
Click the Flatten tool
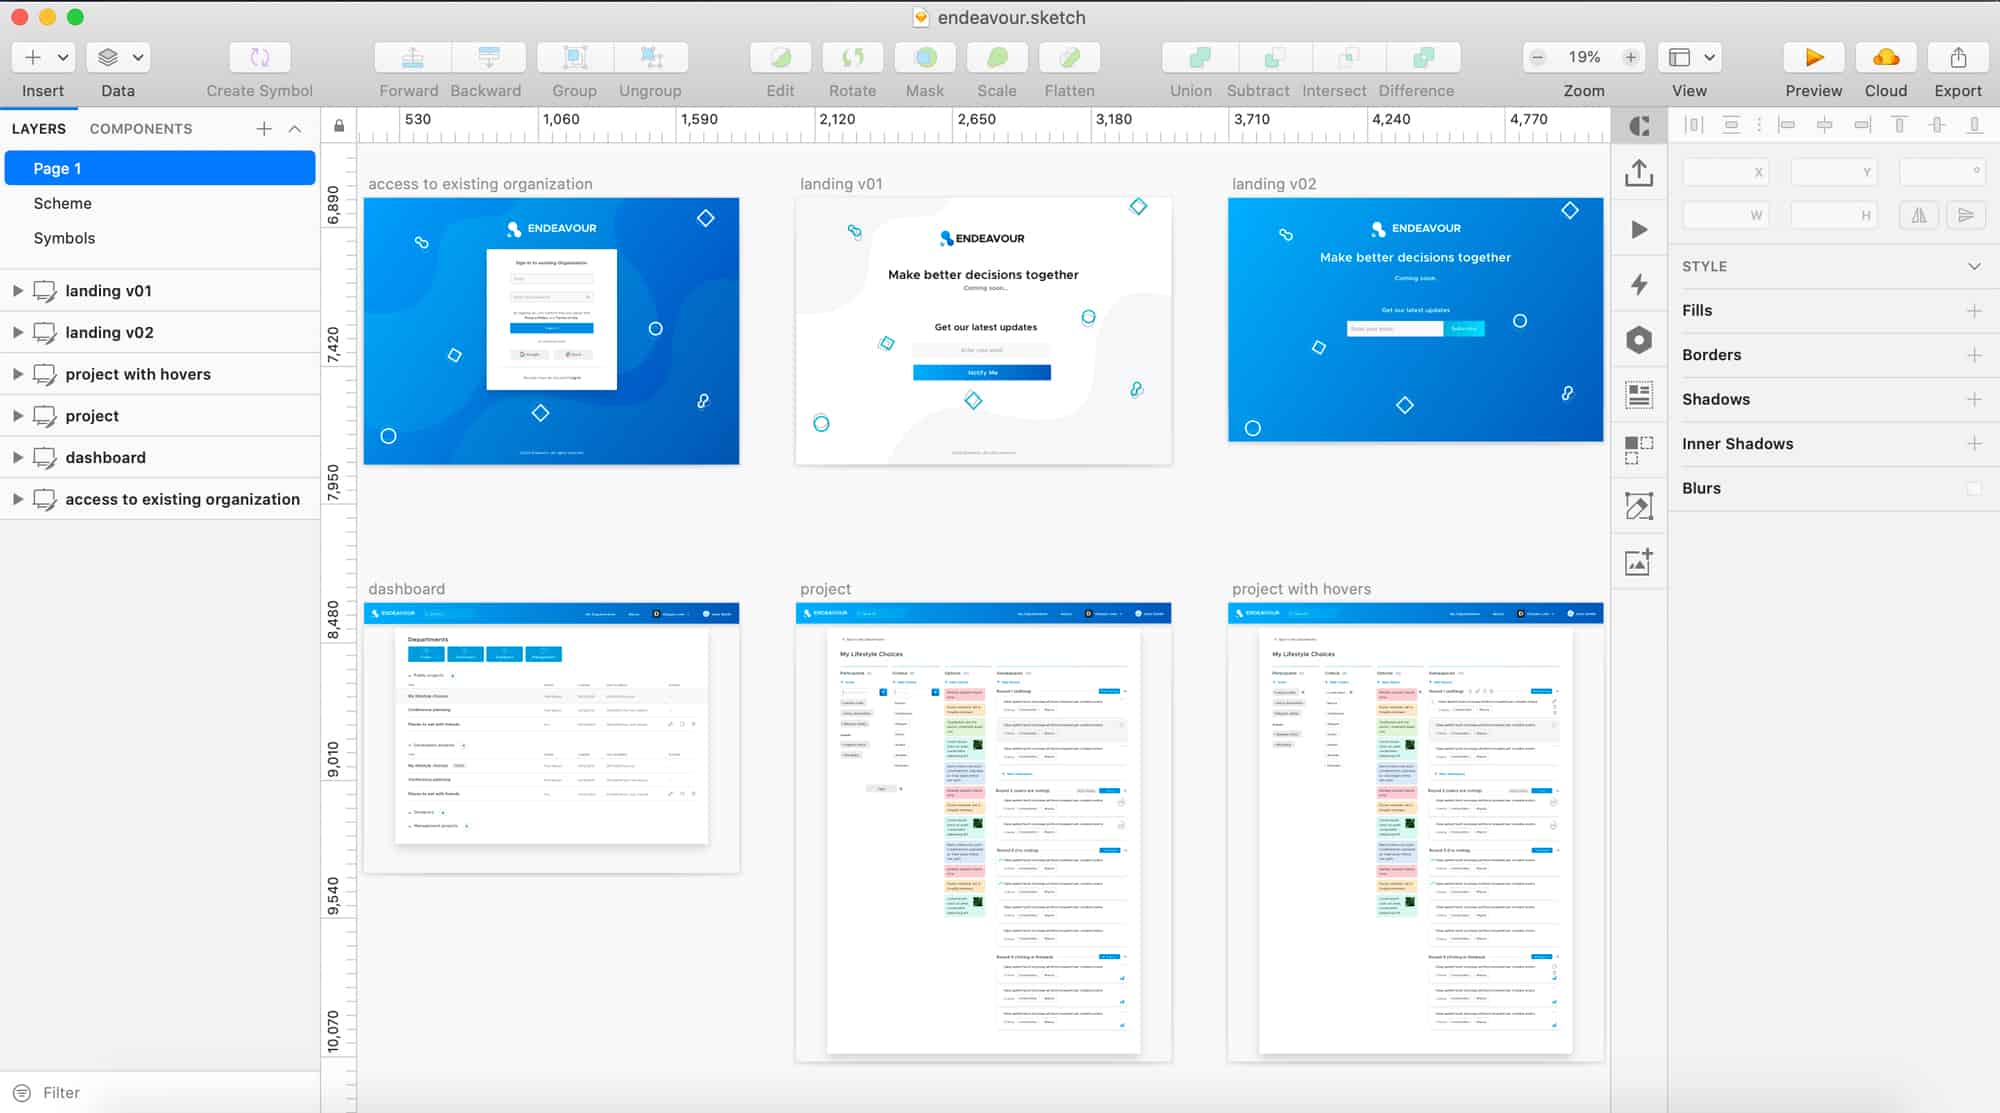pos(1069,57)
